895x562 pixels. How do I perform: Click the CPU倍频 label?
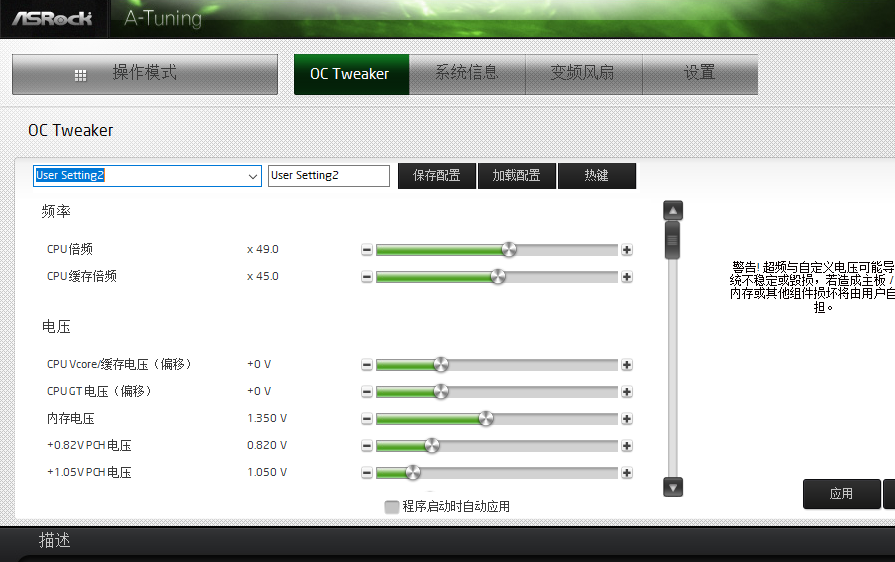(70, 249)
